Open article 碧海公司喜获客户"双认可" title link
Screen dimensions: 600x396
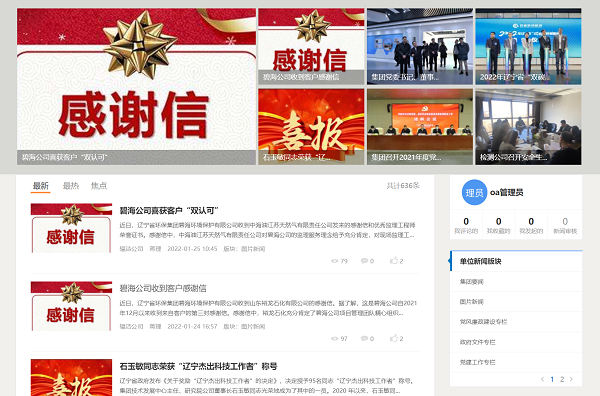169,210
